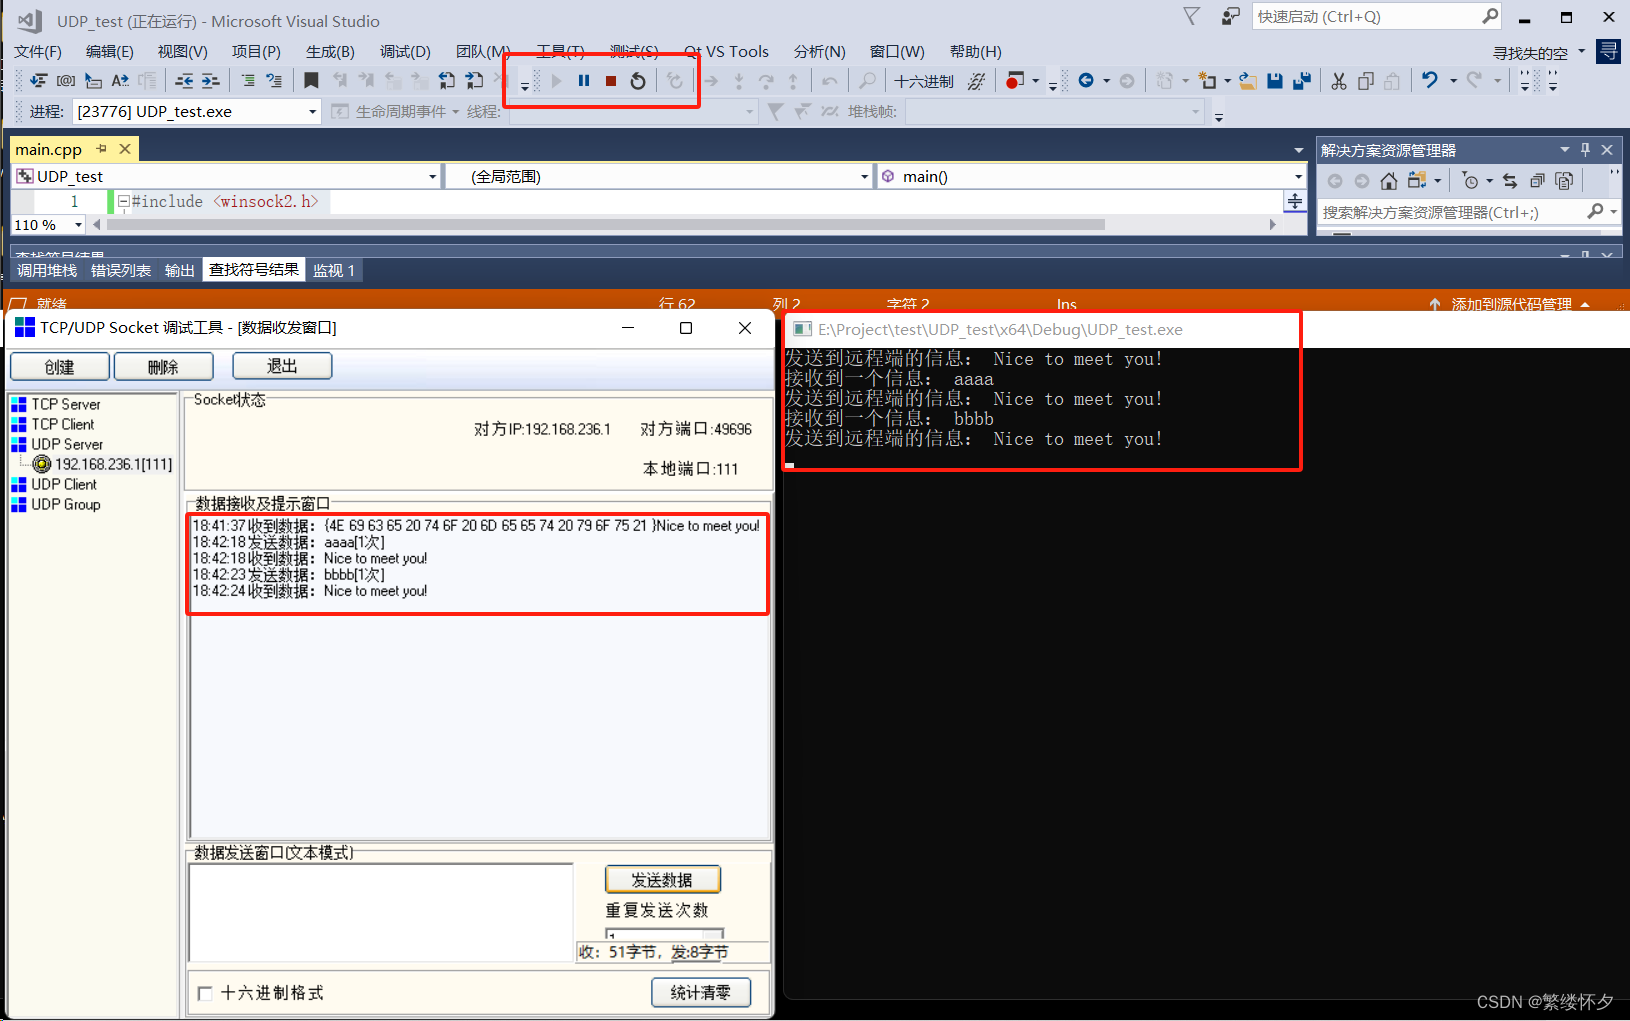Switch to the 调用堆栈 tab
The image size is (1630, 1021).
47,271
